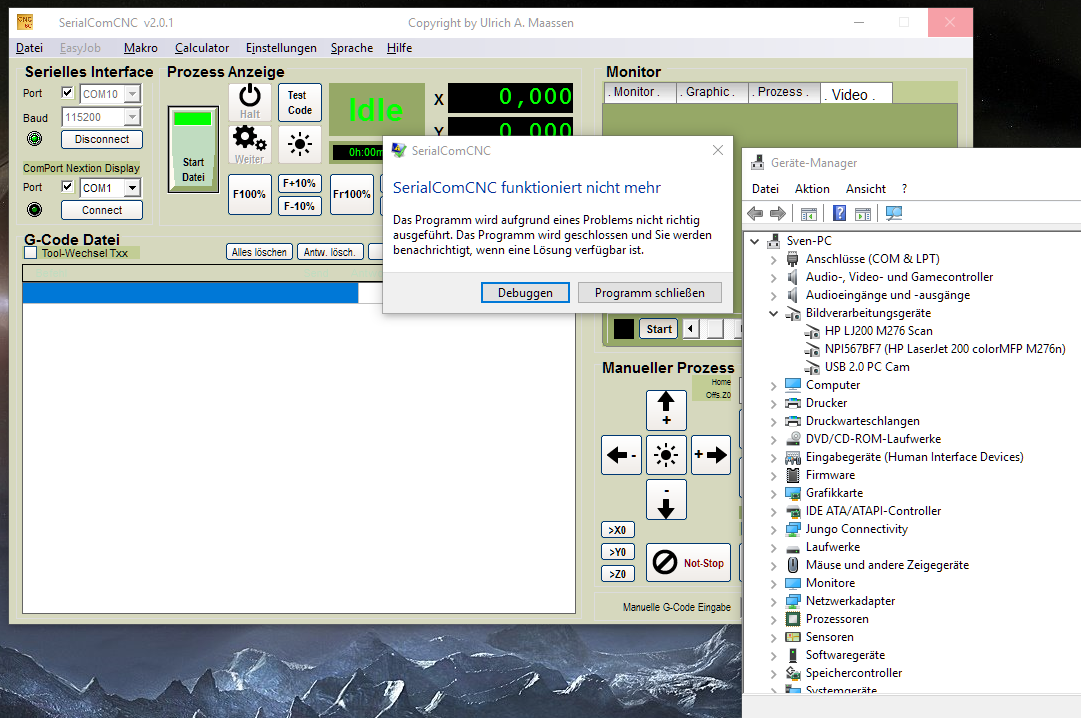Open the COM10 port dropdown
The height and width of the screenshot is (718, 1081).
tap(132, 94)
